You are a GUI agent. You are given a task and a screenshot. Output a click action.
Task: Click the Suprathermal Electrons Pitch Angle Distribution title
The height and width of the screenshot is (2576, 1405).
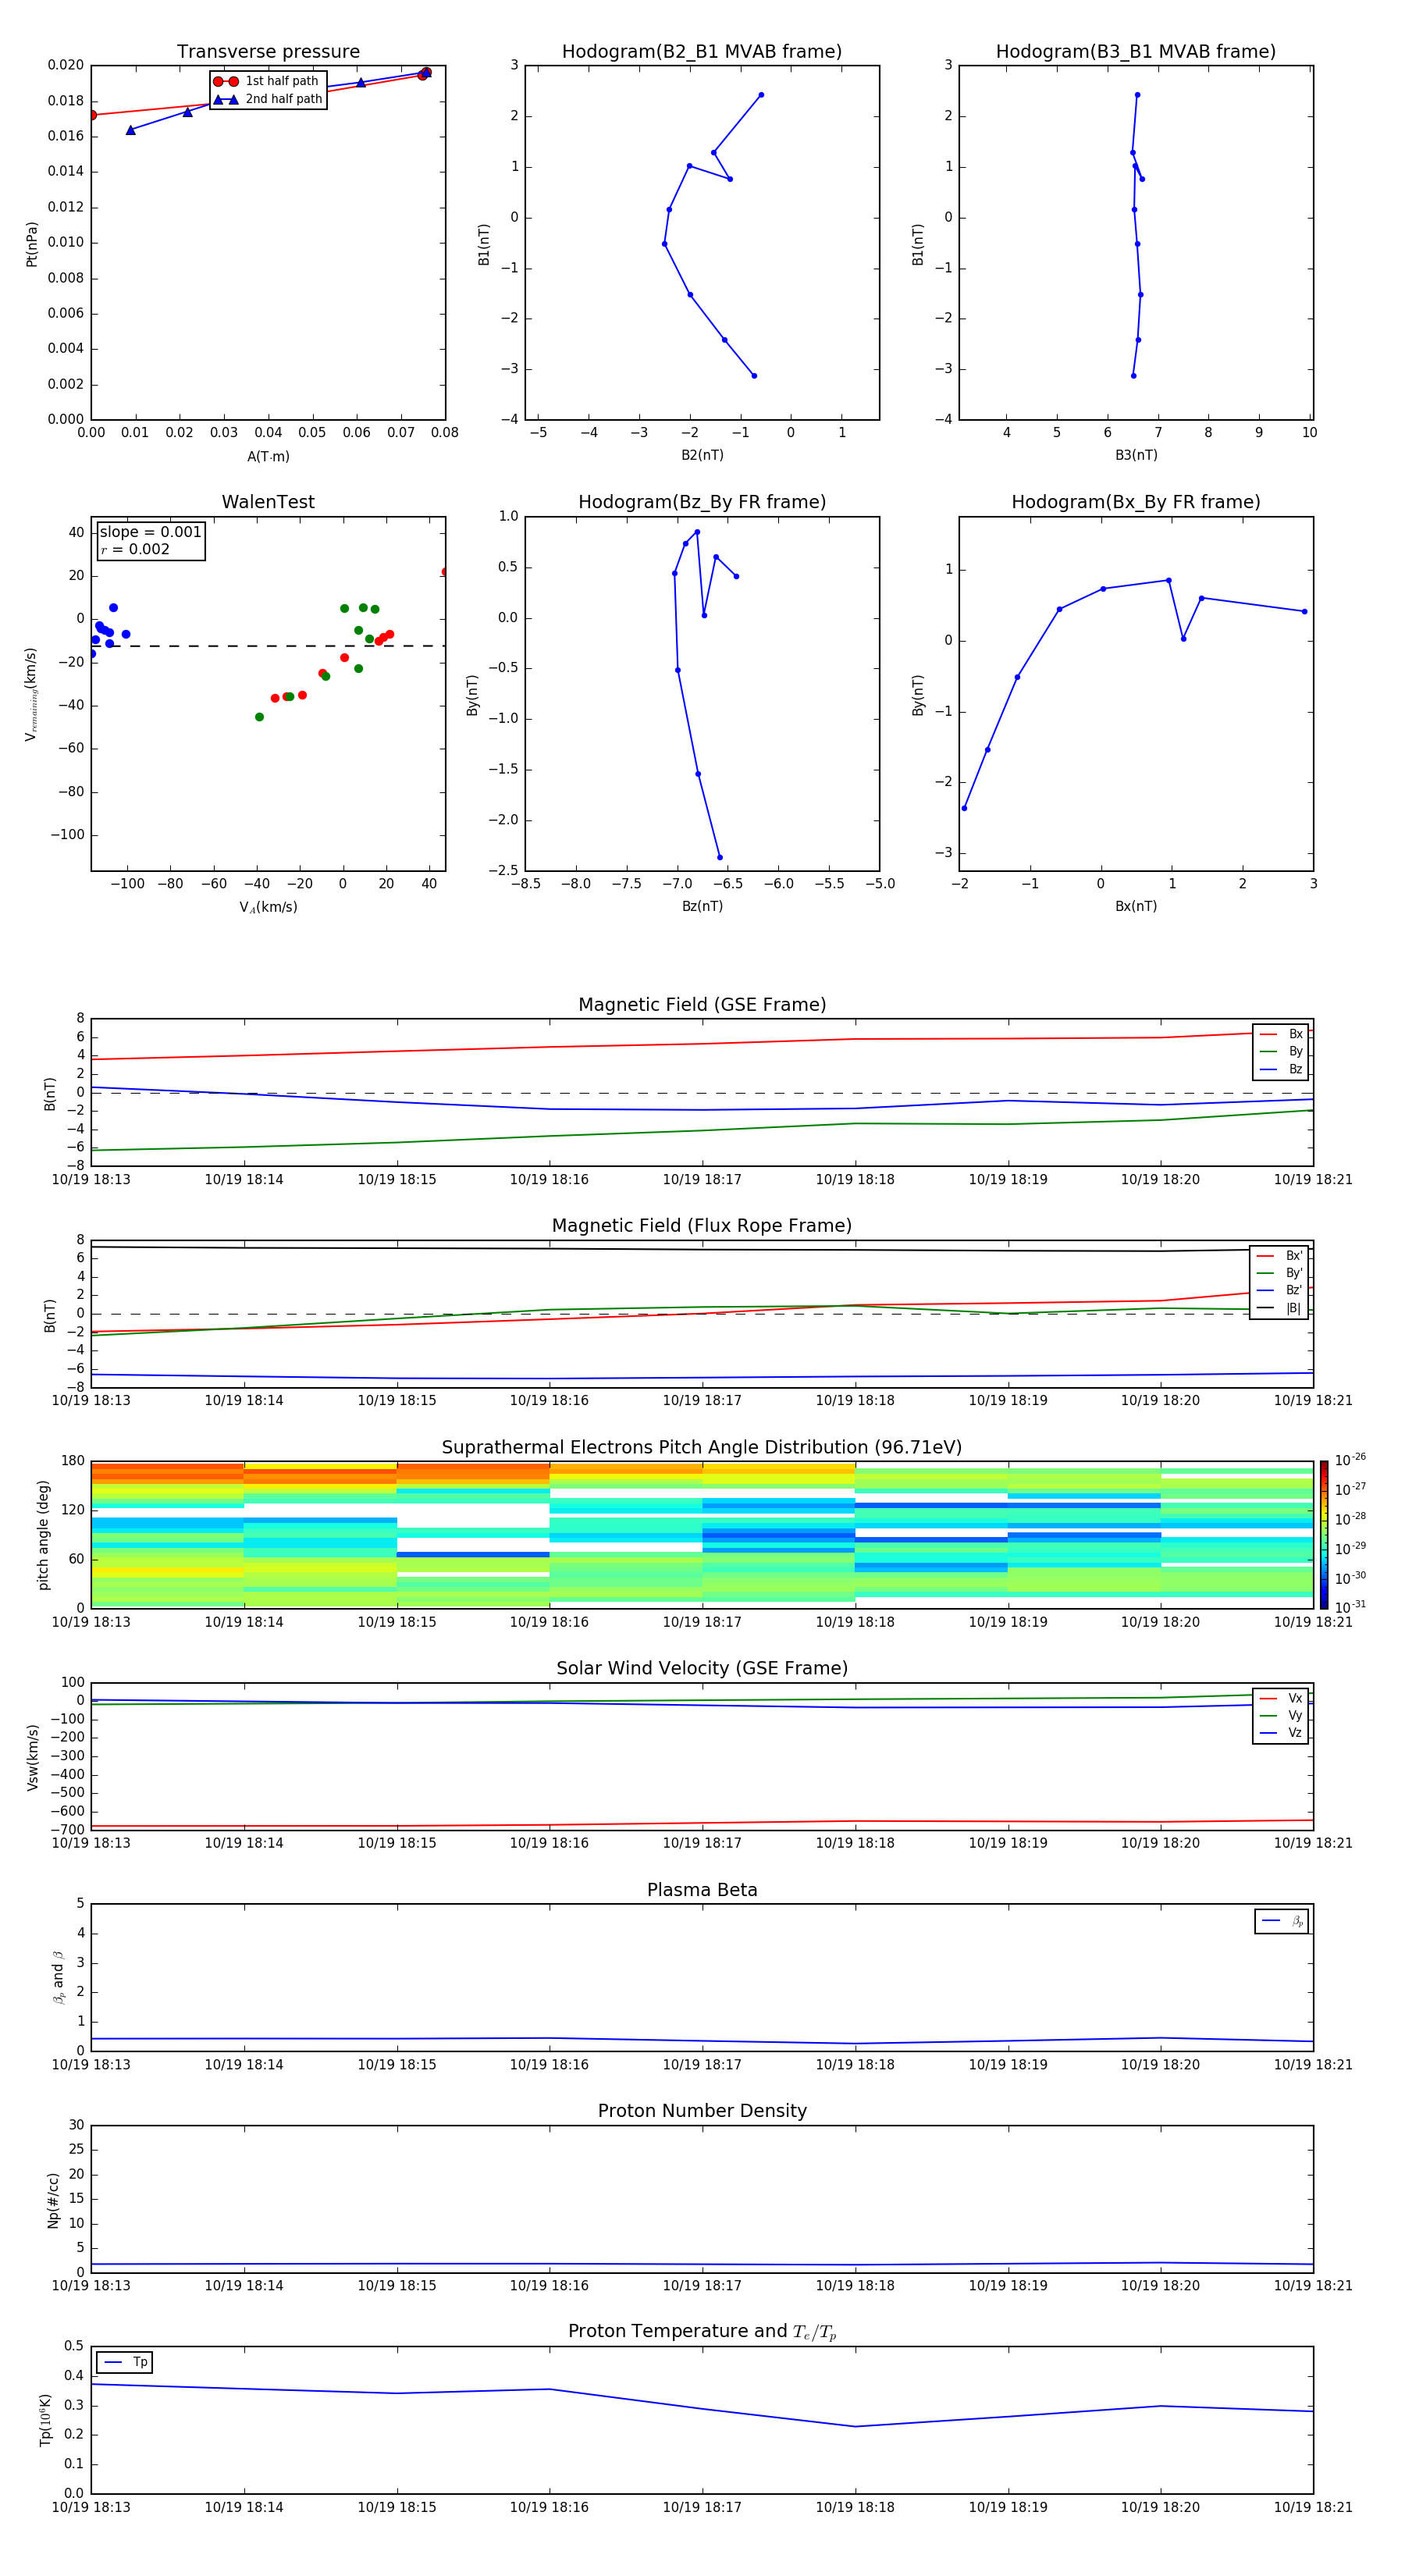pyautogui.click(x=702, y=1448)
